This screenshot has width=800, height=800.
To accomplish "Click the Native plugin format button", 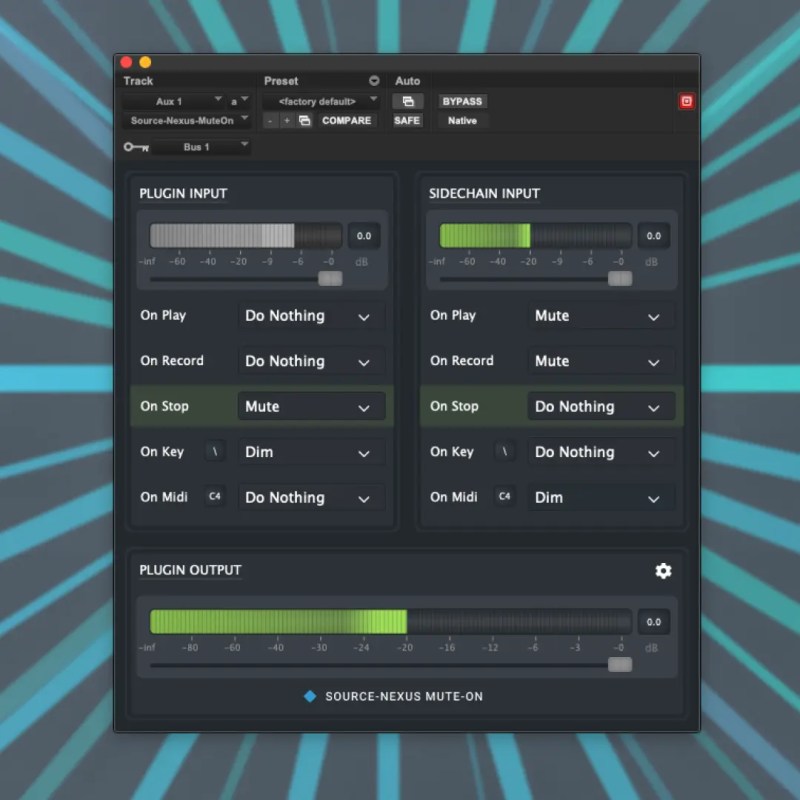I will (462, 120).
